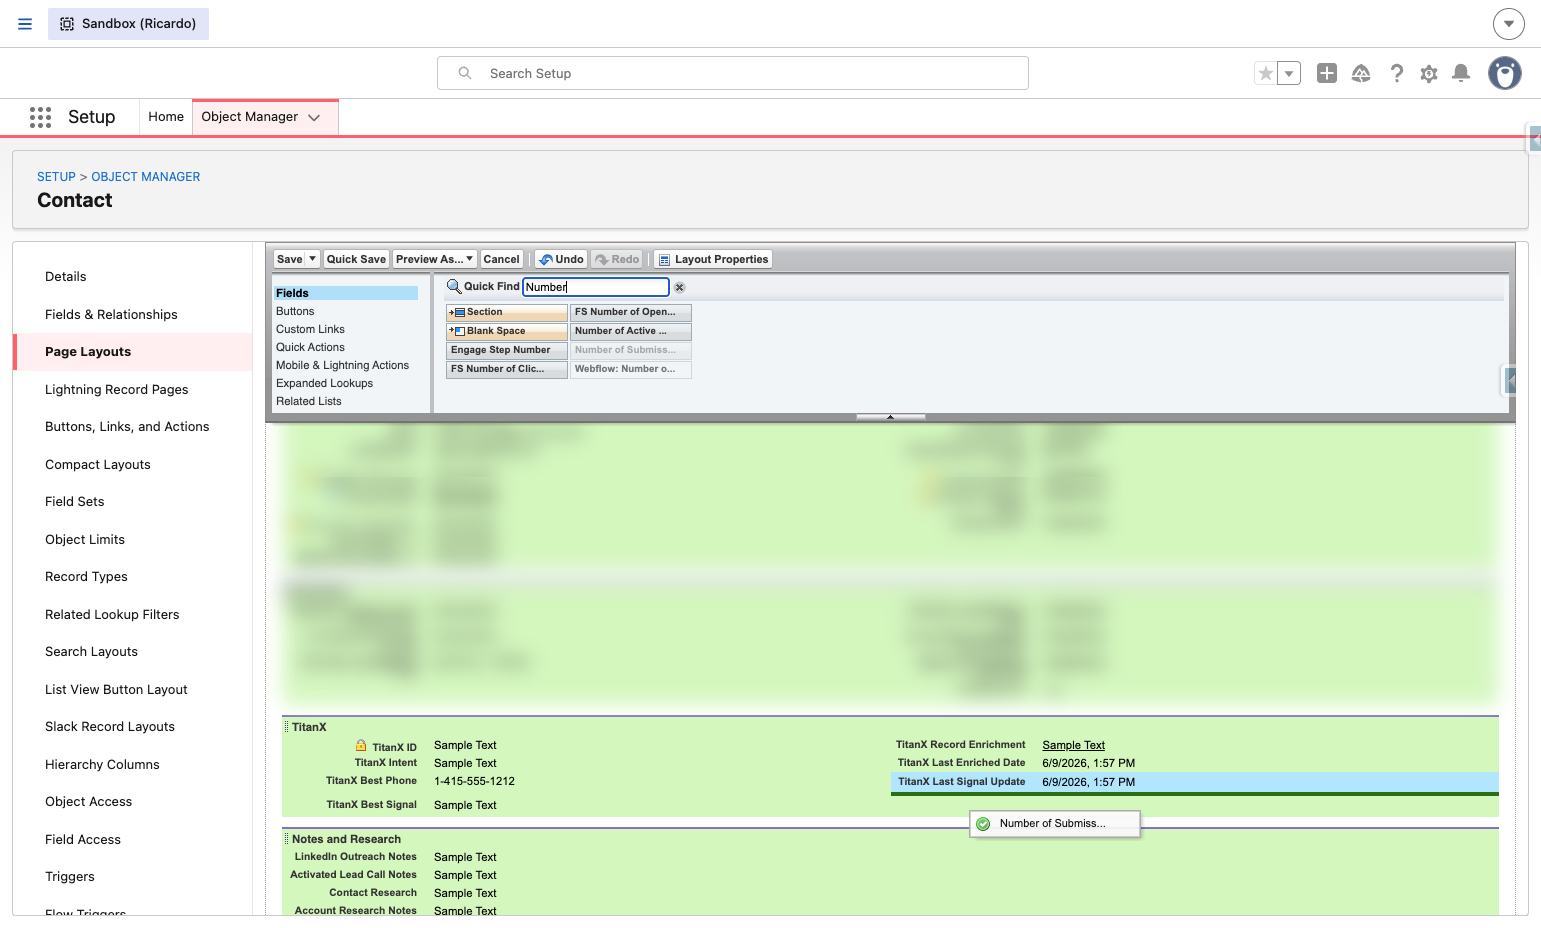Clear the Quick Find search text
The height and width of the screenshot is (928, 1541).
click(x=680, y=287)
